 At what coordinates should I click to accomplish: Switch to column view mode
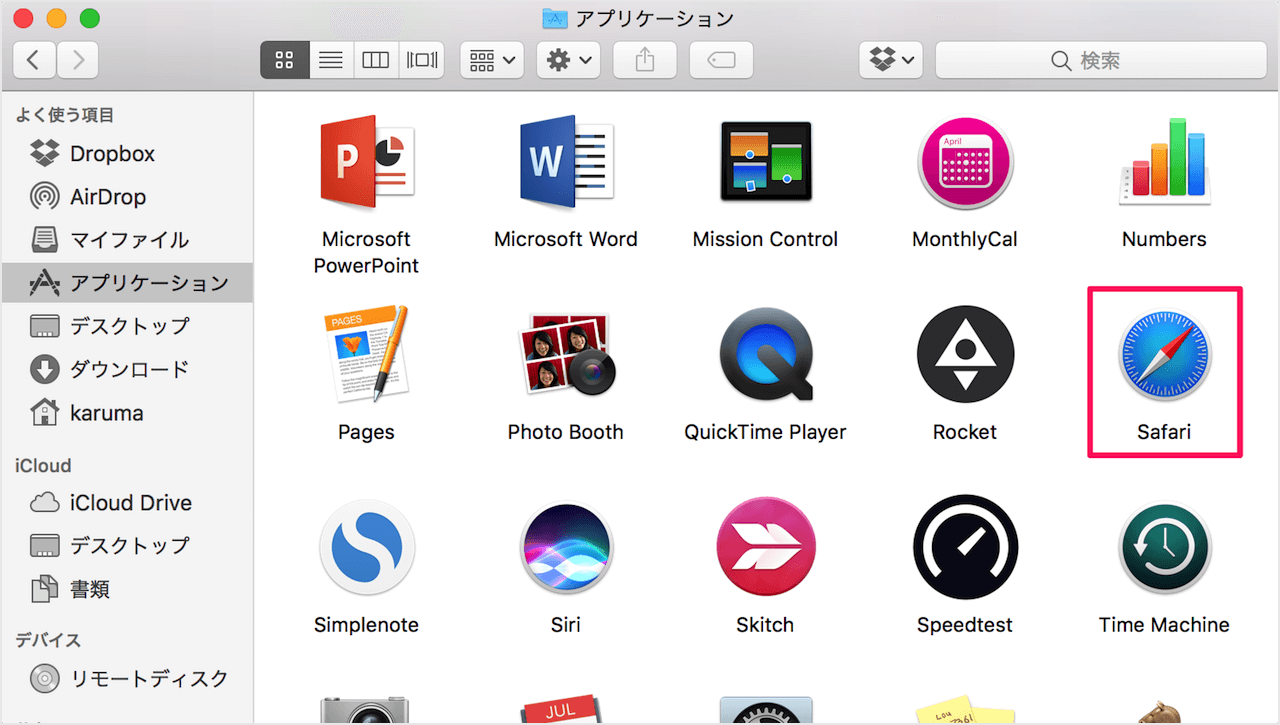375,60
